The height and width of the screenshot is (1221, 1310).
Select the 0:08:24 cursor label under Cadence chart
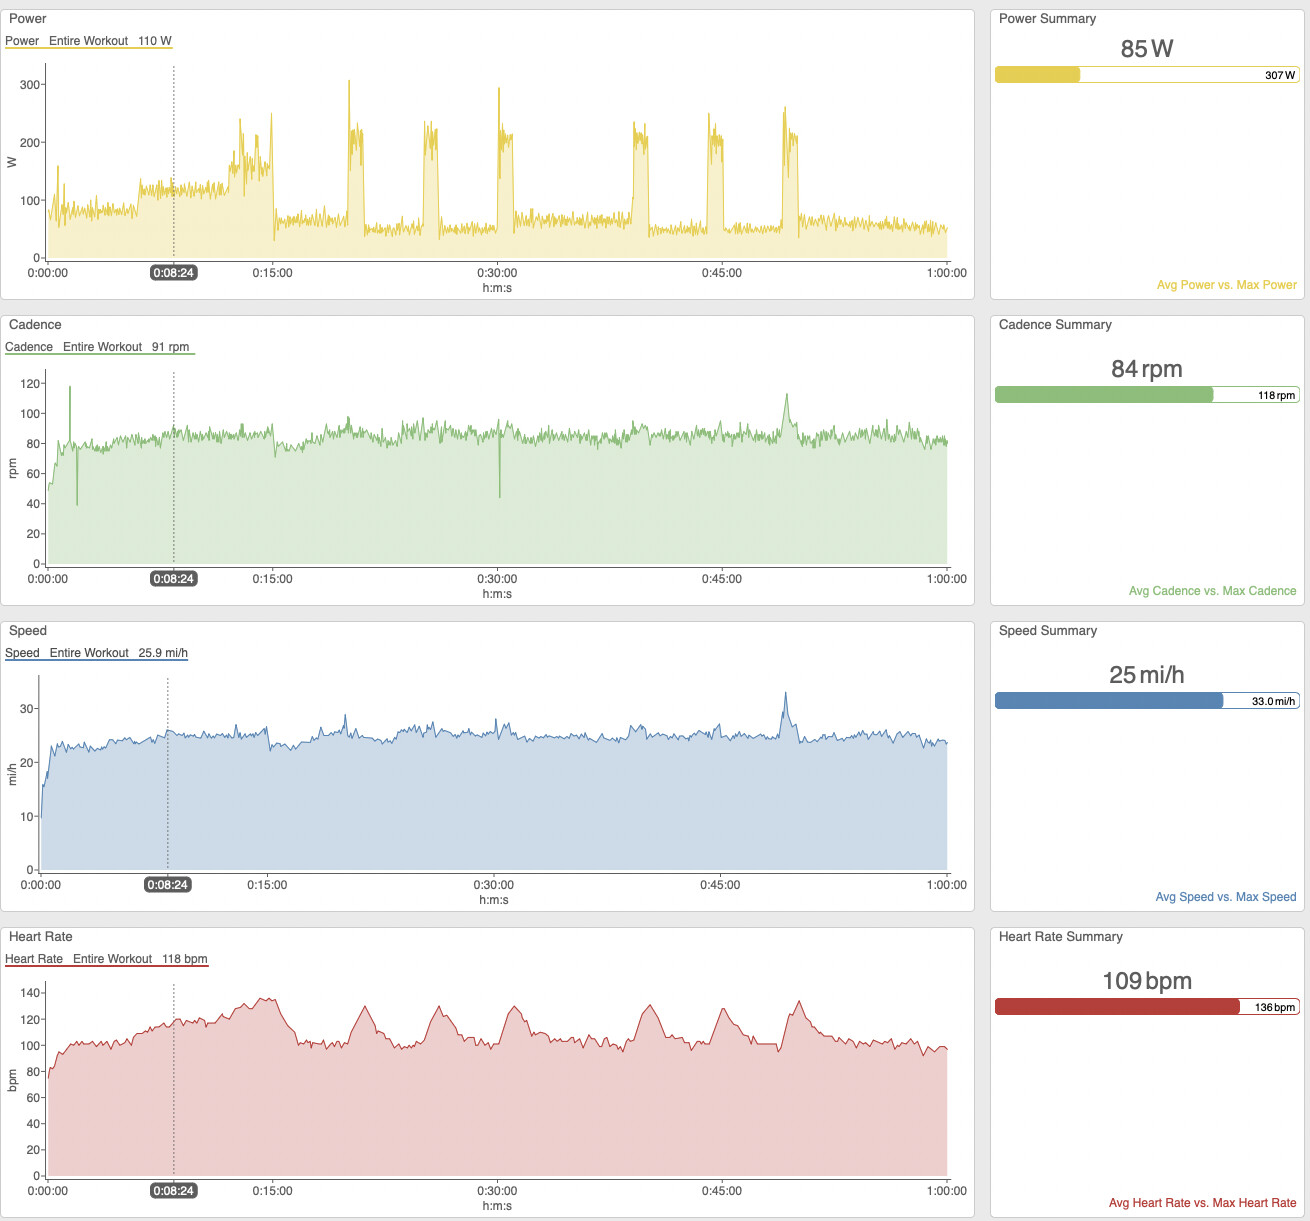click(173, 579)
